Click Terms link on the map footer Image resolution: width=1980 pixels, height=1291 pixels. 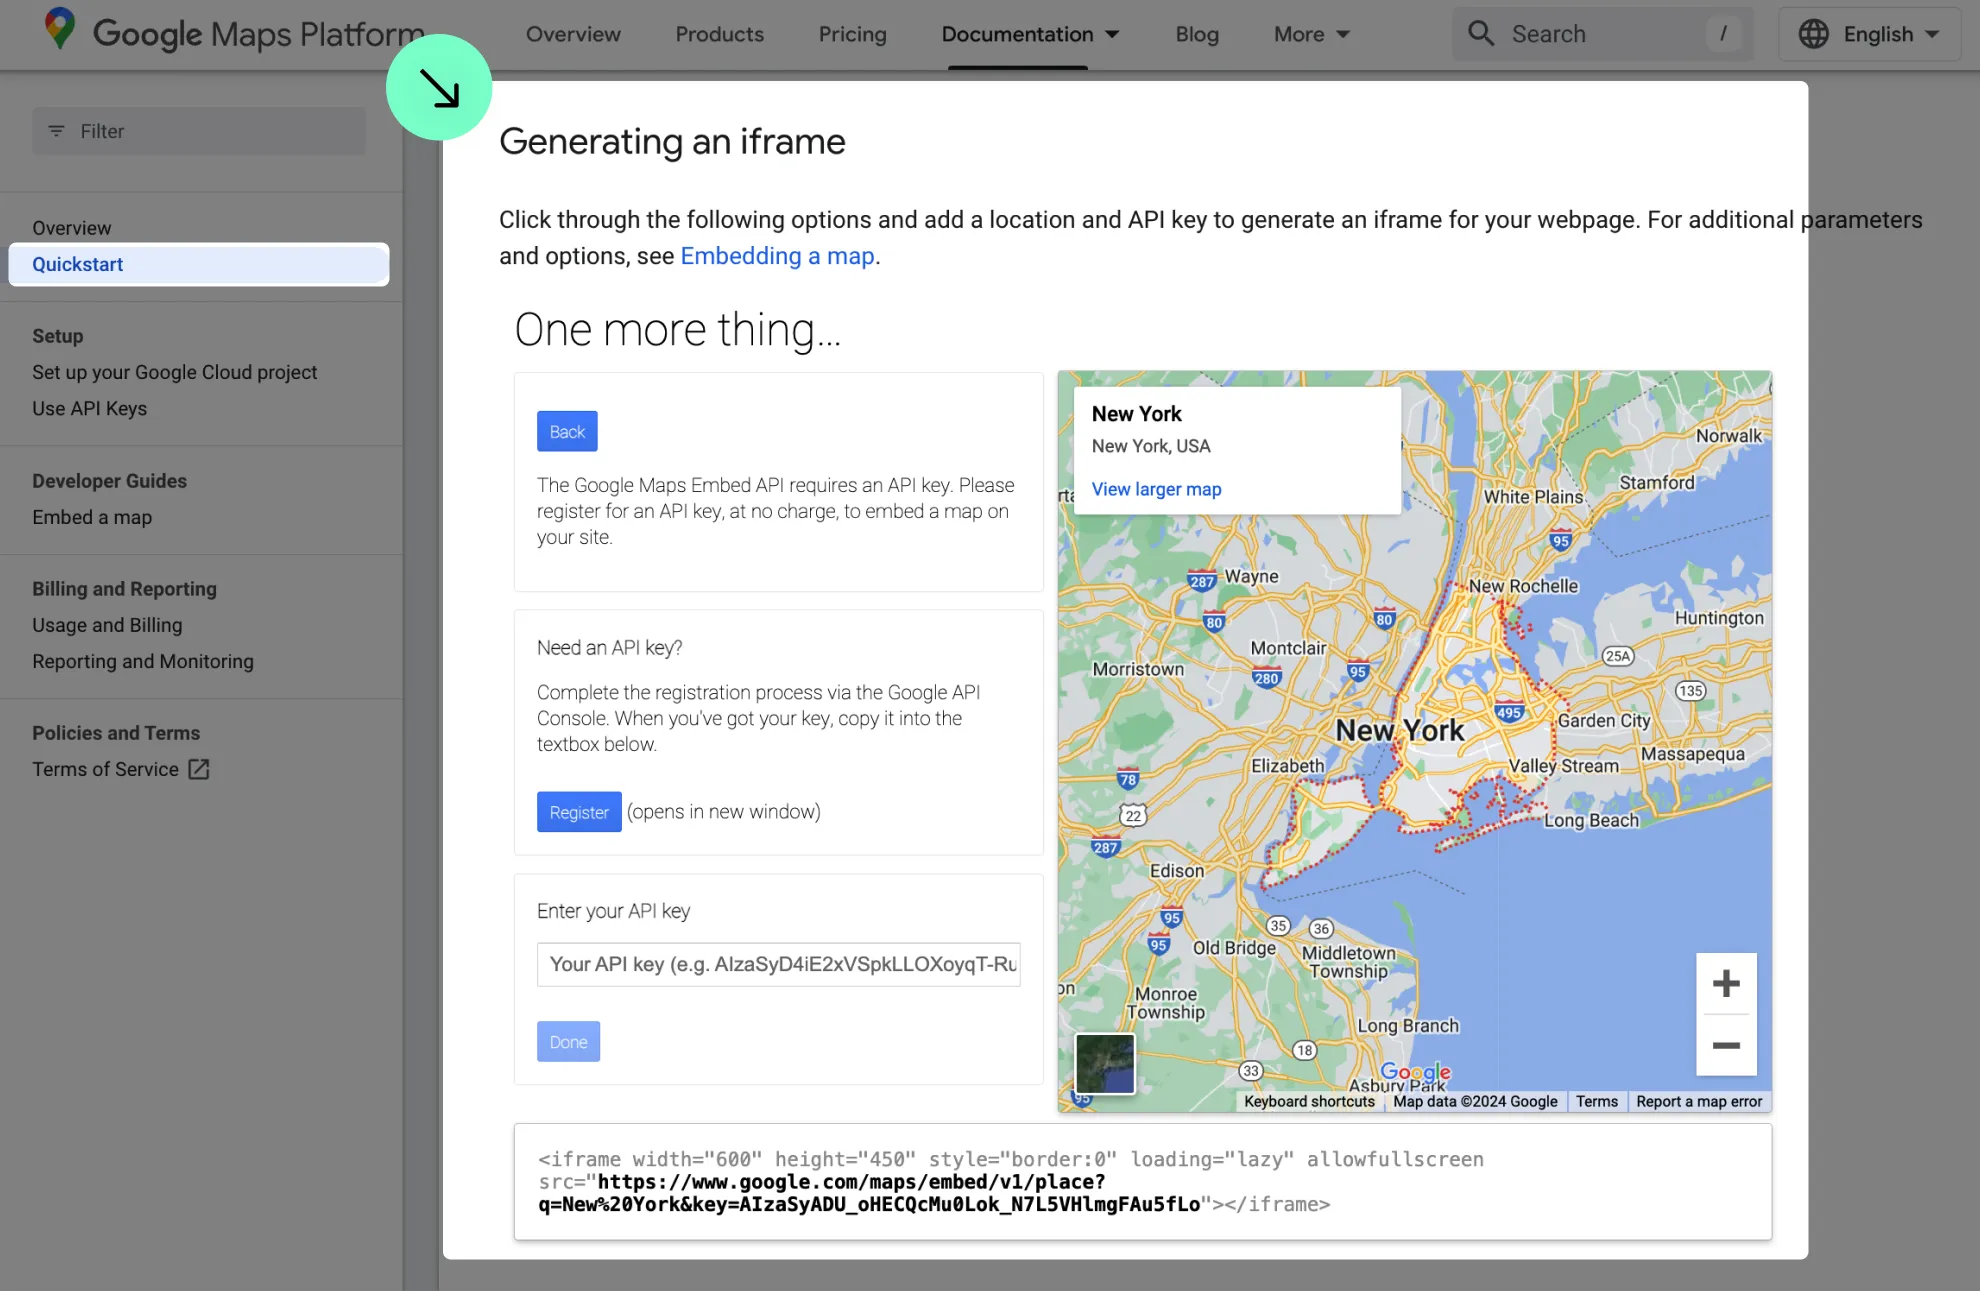click(1596, 1101)
